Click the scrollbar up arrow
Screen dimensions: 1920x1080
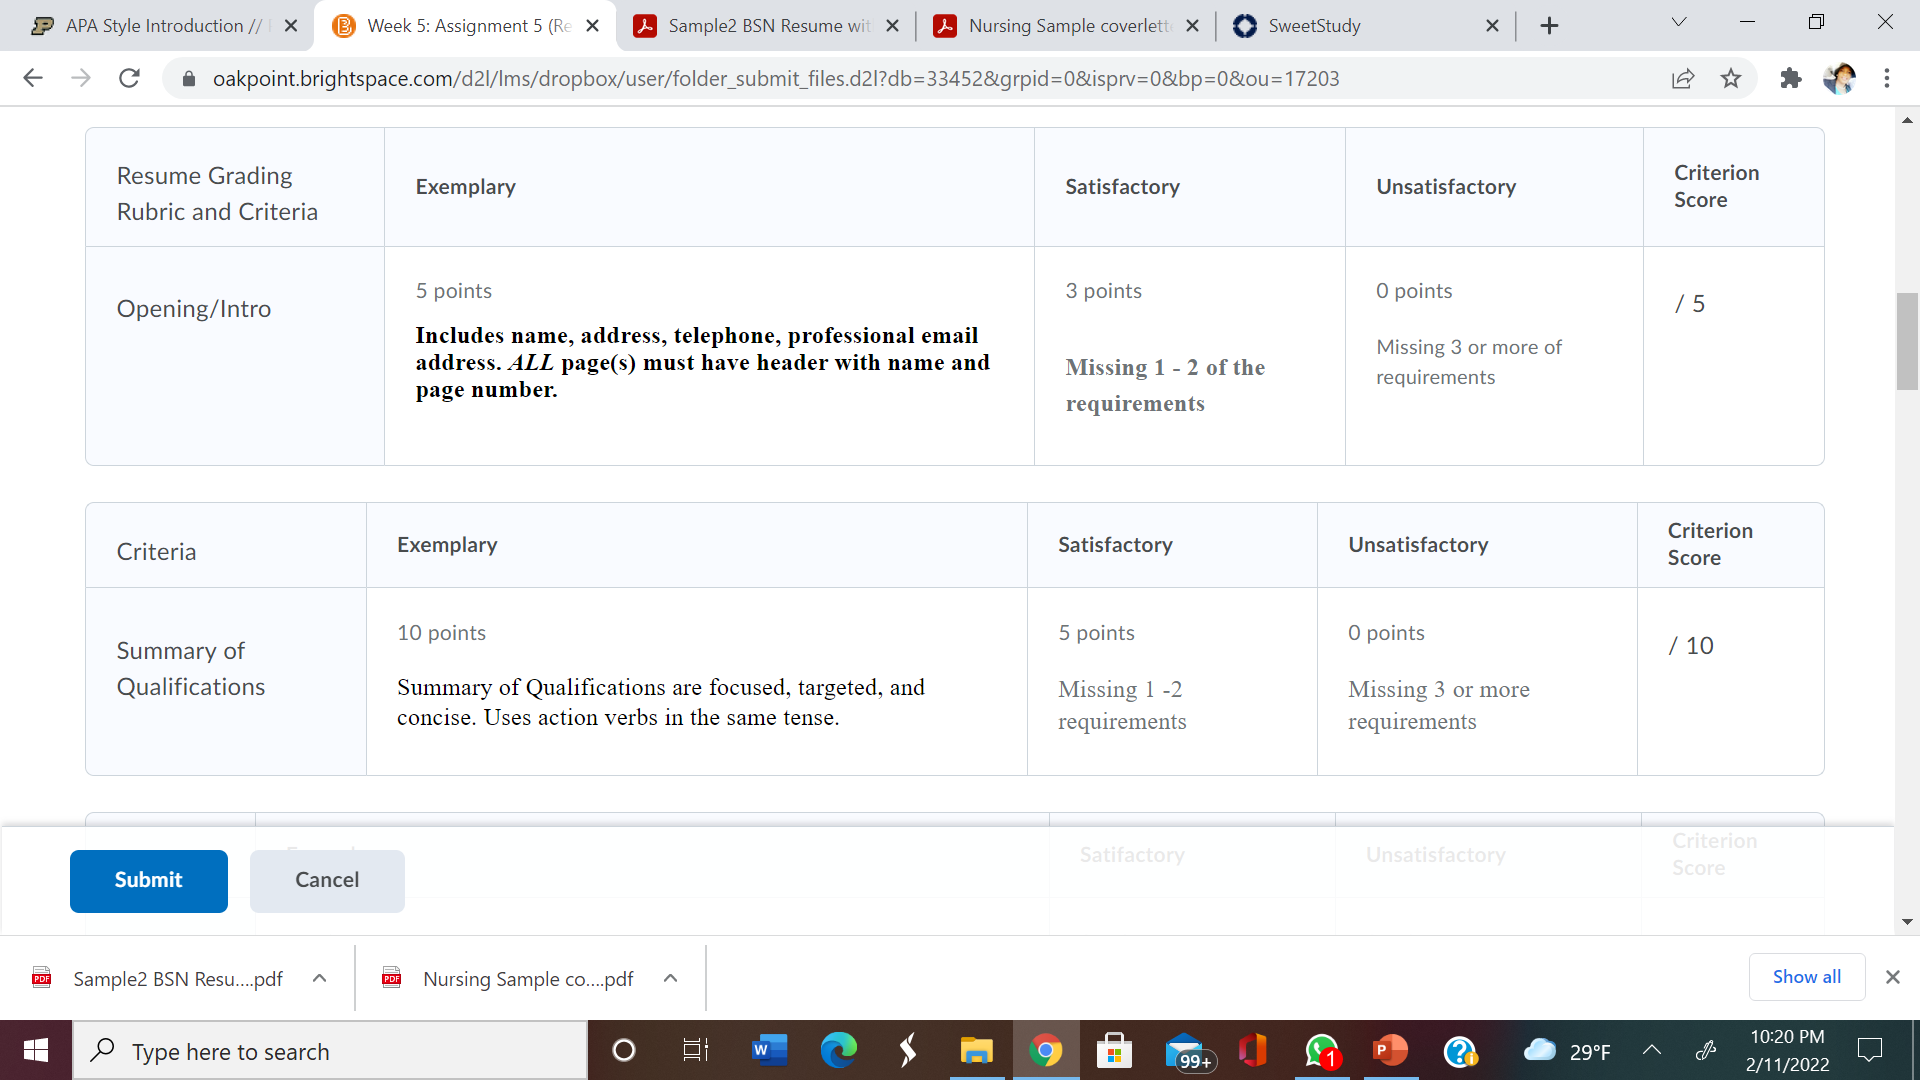pos(1907,119)
